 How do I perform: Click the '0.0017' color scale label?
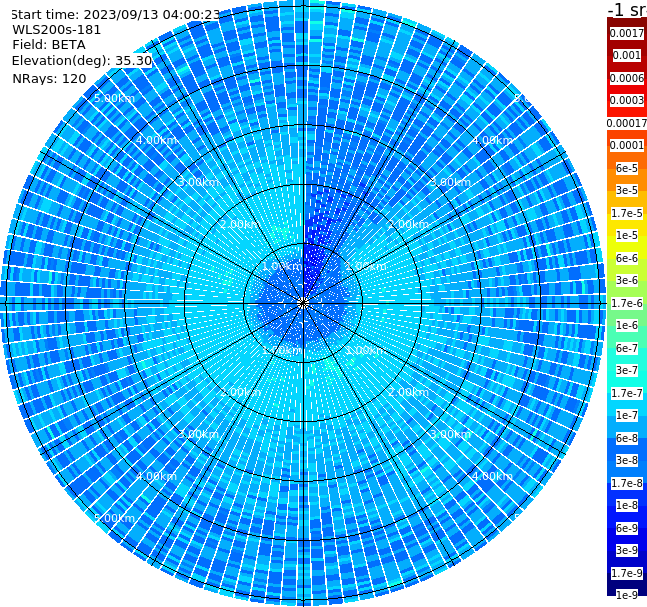(x=627, y=33)
